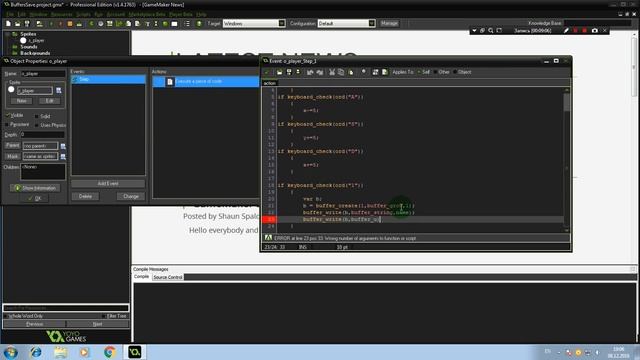Click the Create font 'T' icon in main toolbar
This screenshot has width=640, height=360.
pos(147,24)
